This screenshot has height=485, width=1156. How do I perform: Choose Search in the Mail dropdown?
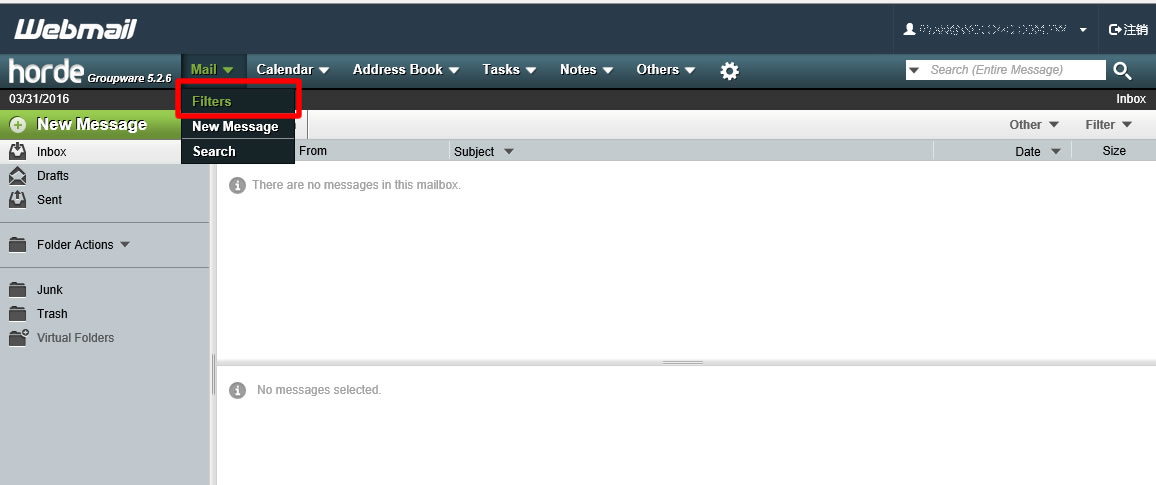click(x=214, y=152)
